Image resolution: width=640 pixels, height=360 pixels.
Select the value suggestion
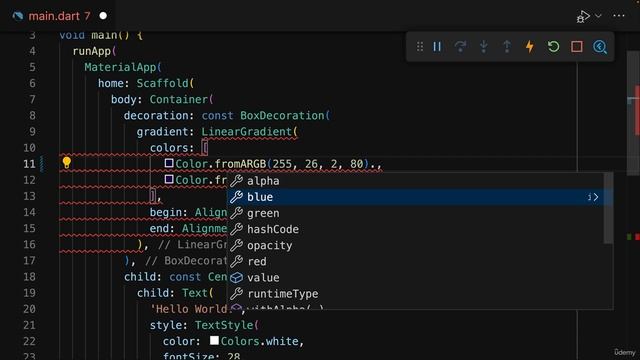416,278
